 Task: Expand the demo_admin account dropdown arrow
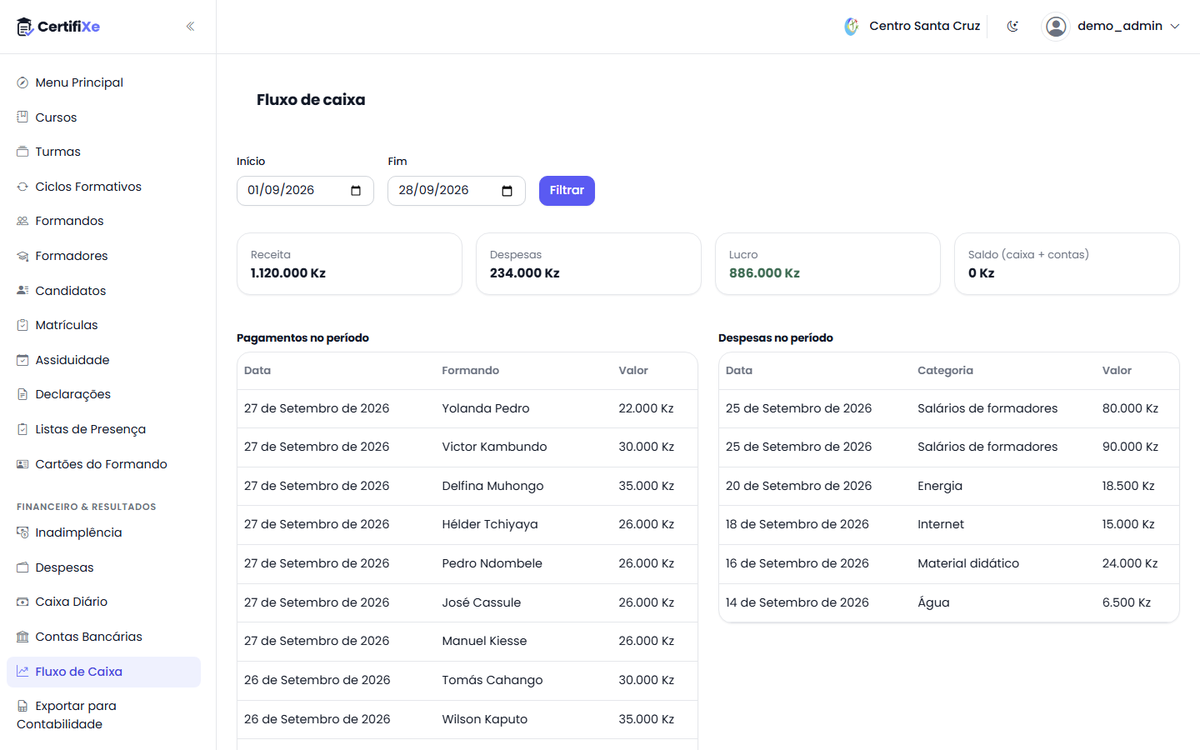point(1175,27)
